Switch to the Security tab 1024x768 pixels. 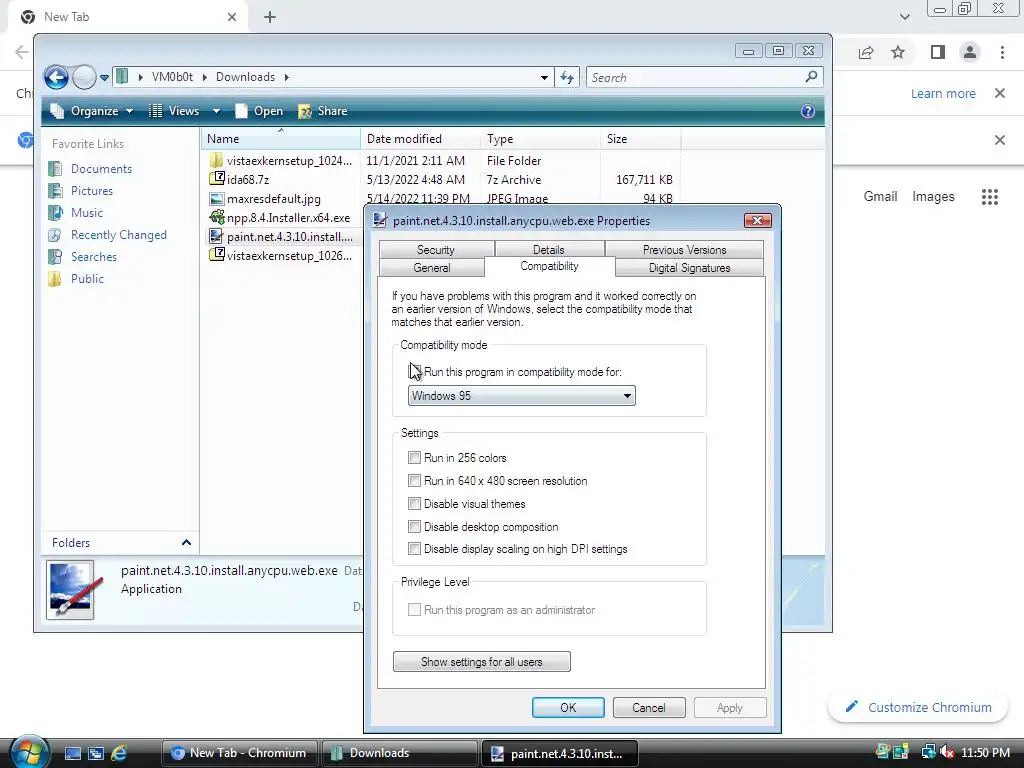(436, 249)
